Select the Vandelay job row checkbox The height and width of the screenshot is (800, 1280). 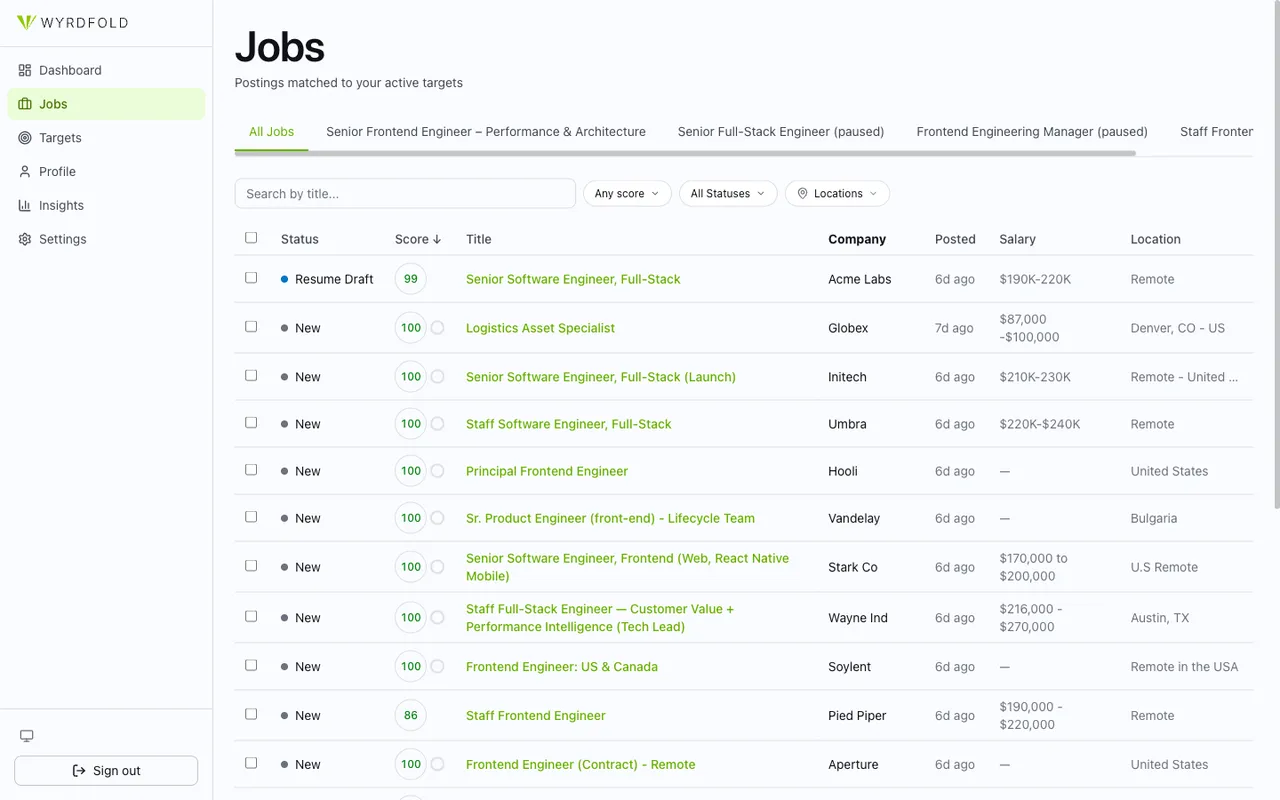click(x=251, y=517)
